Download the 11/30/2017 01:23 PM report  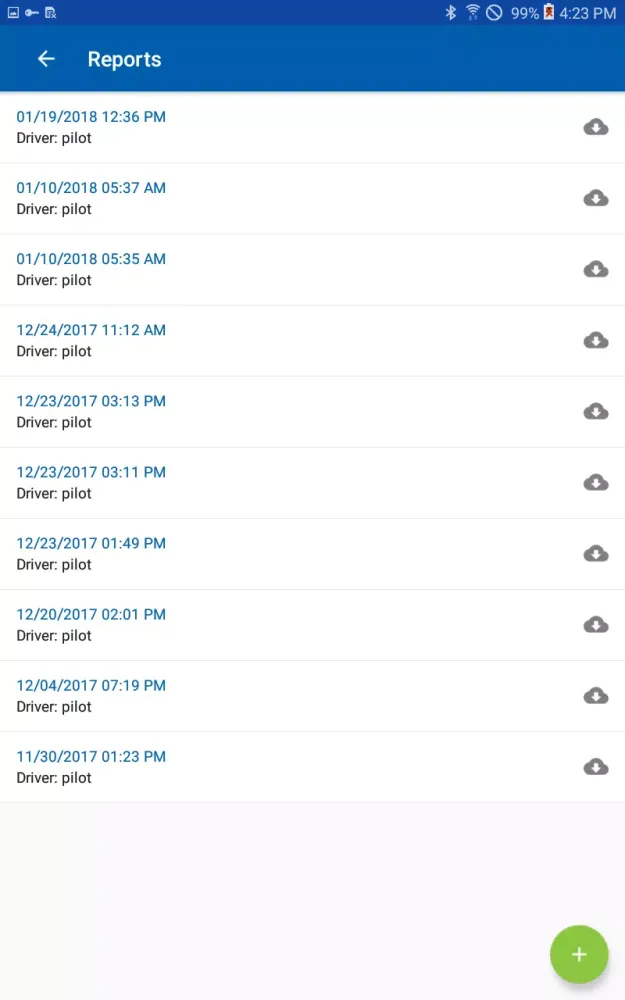click(x=596, y=766)
